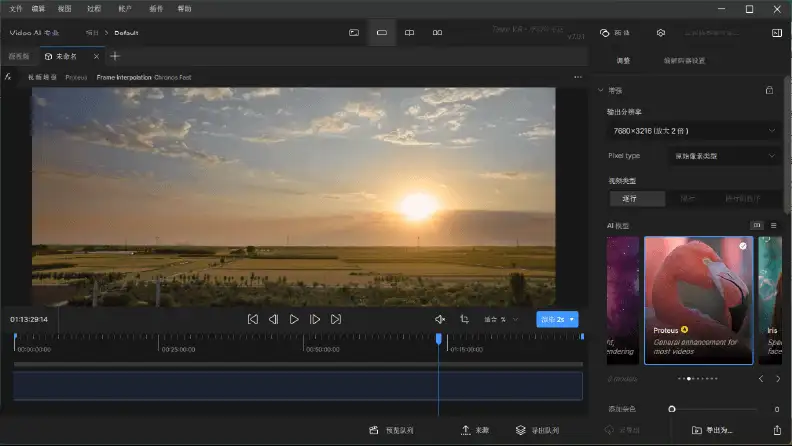Open the Pixel type dropdown
This screenshot has height=446, width=792.
click(x=724, y=156)
